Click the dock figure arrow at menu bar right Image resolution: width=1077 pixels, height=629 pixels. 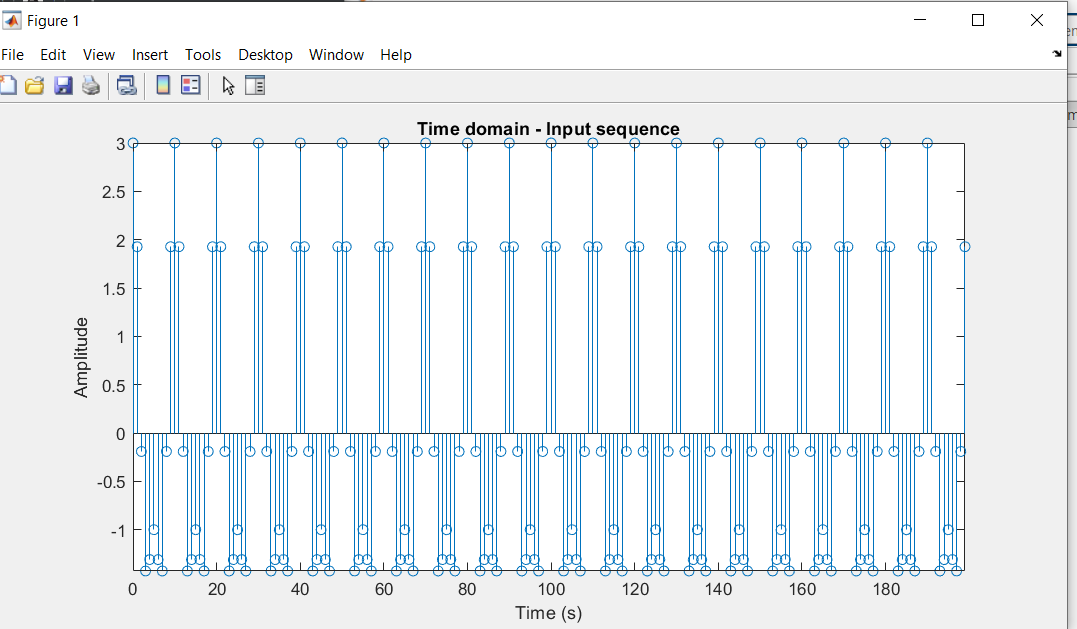(x=1057, y=55)
